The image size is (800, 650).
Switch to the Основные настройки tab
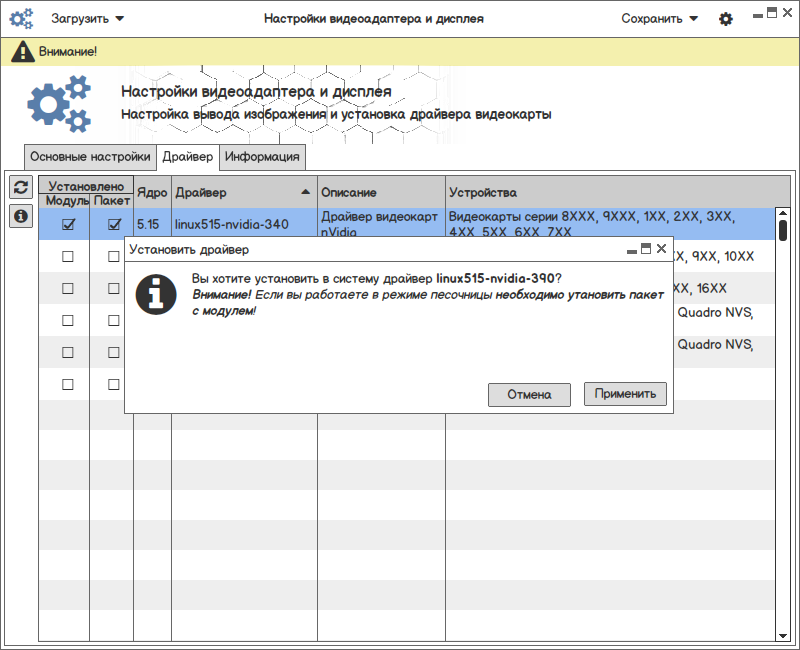click(x=90, y=157)
